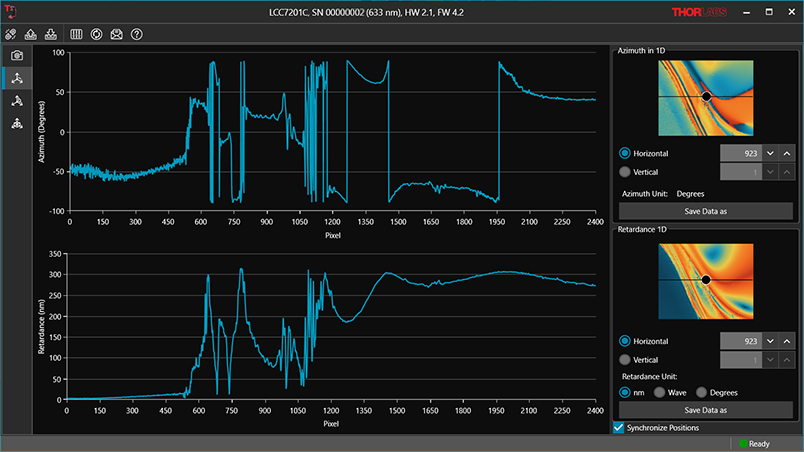
Task: Increase Azimuth horizontal position with up chevron
Action: pyautogui.click(x=787, y=153)
